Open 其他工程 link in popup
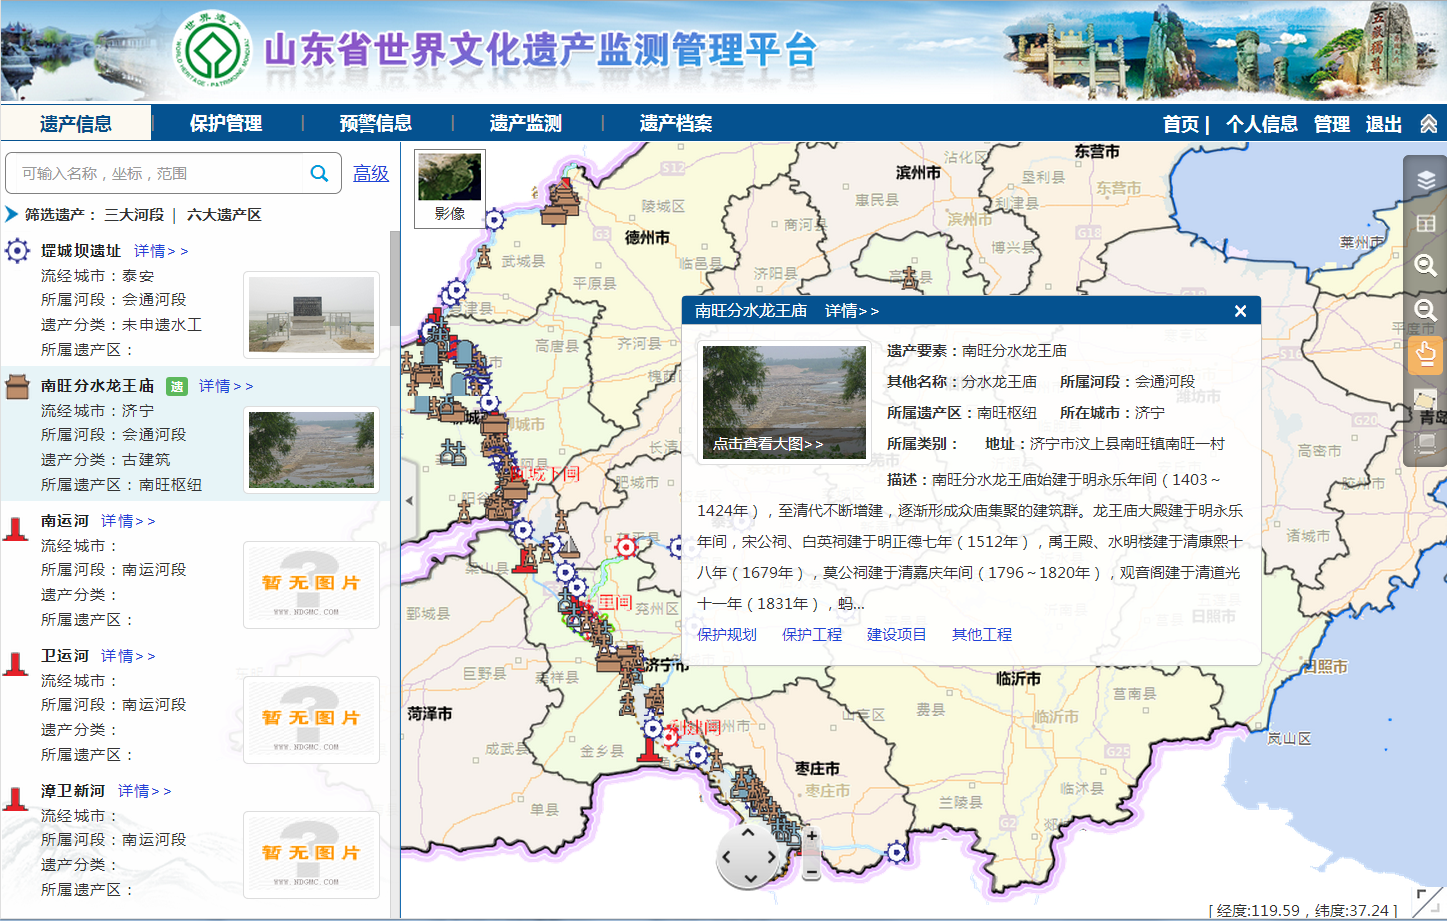This screenshot has width=1447, height=921. point(982,635)
